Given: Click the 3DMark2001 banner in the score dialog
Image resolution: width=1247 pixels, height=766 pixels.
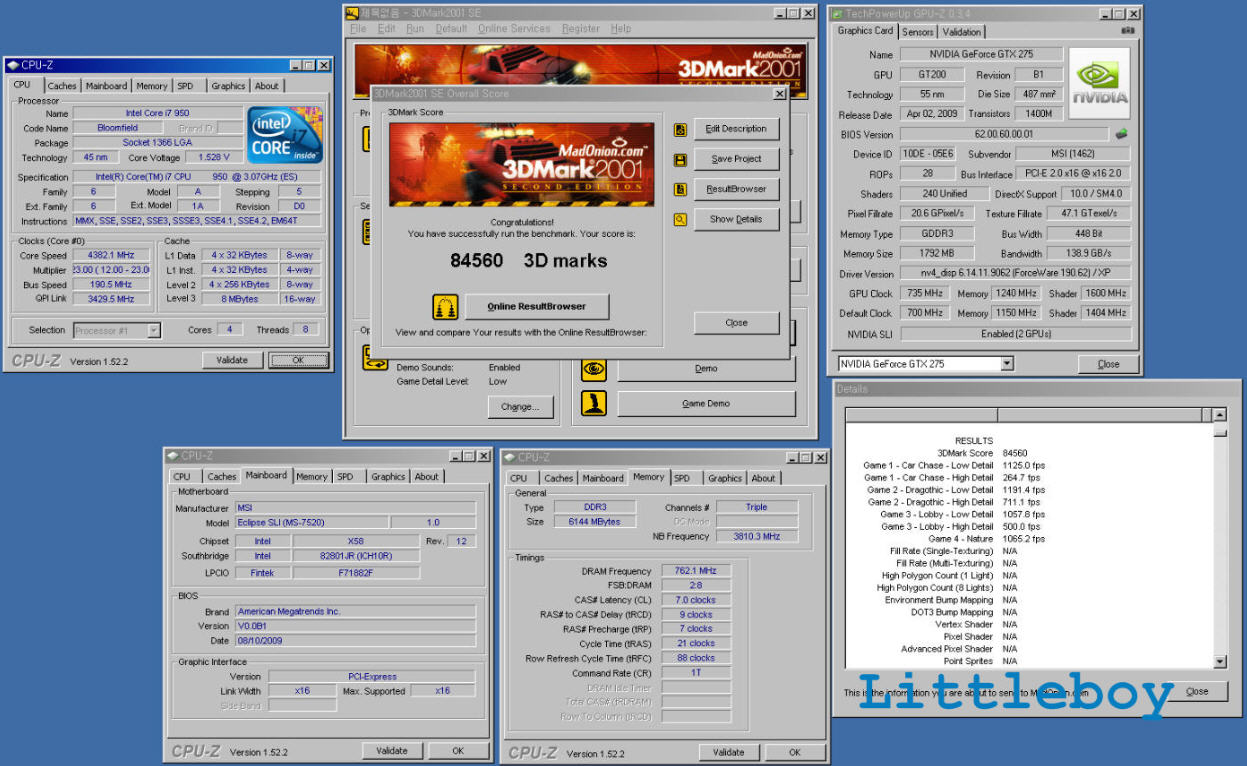Looking at the screenshot, I should [522, 165].
